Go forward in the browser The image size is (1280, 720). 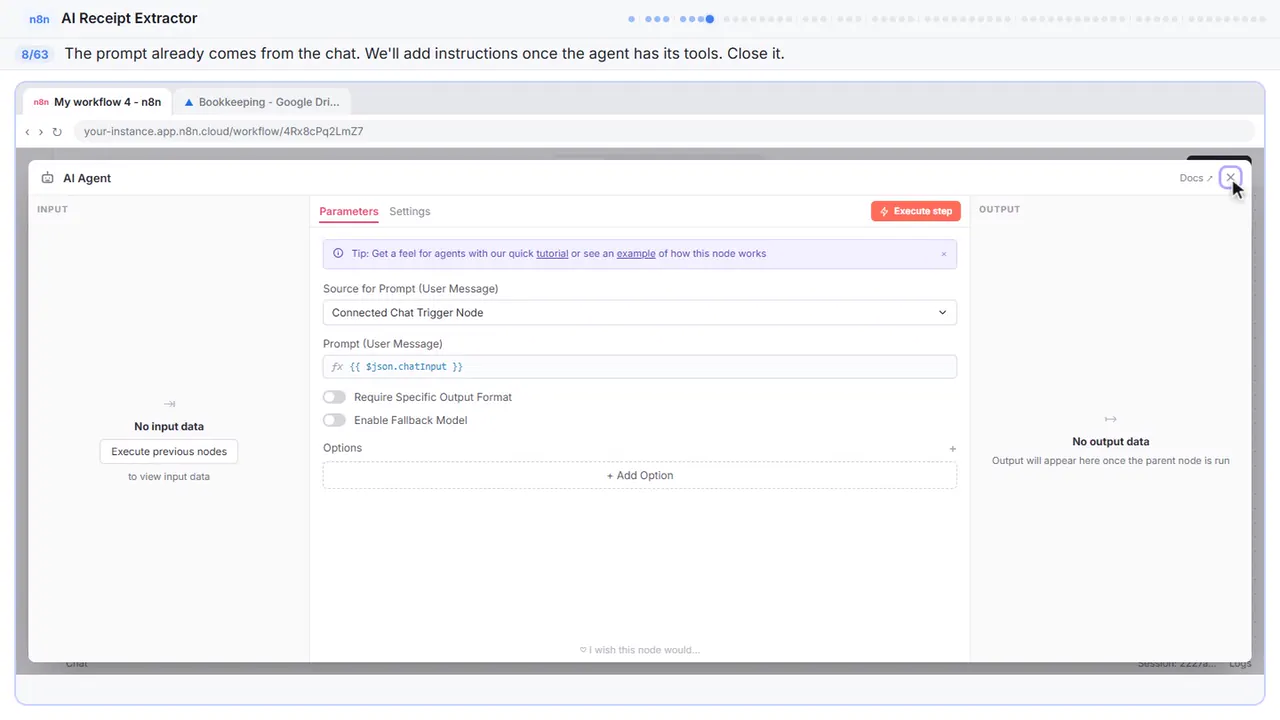41,131
